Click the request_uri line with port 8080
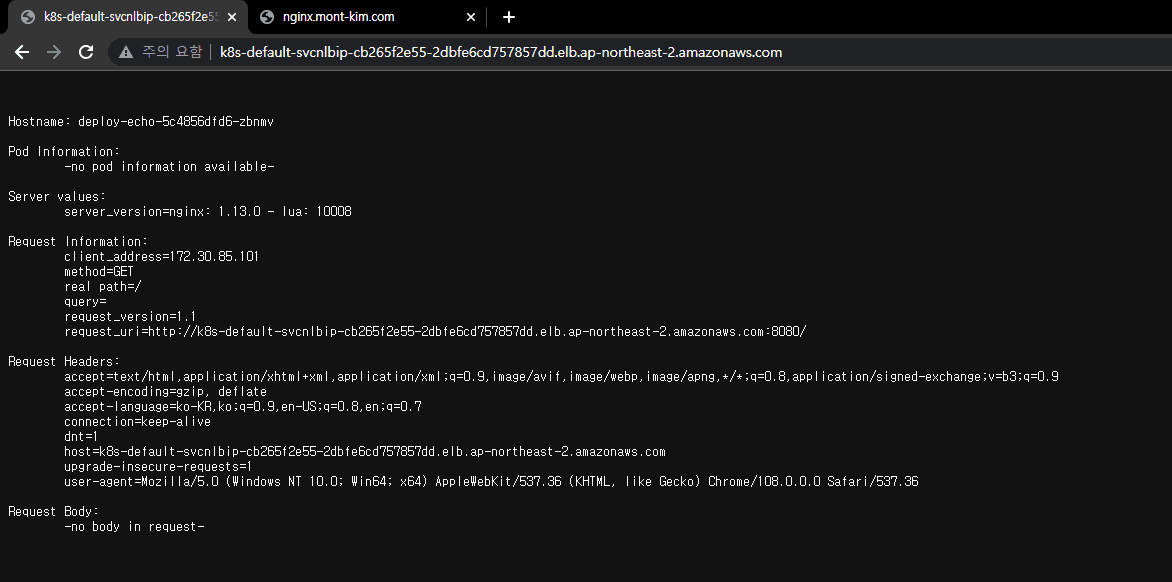Screen dimensions: 1172x582 (x=435, y=332)
